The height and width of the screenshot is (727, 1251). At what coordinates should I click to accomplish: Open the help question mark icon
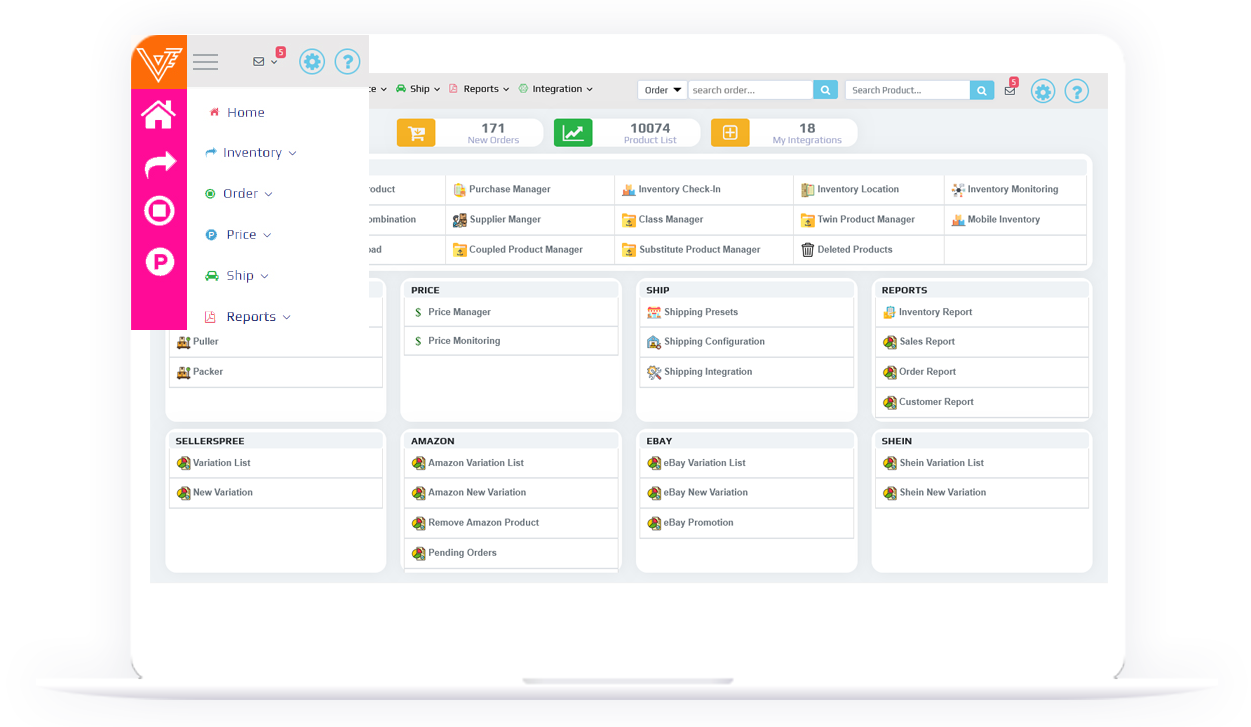point(1077,91)
